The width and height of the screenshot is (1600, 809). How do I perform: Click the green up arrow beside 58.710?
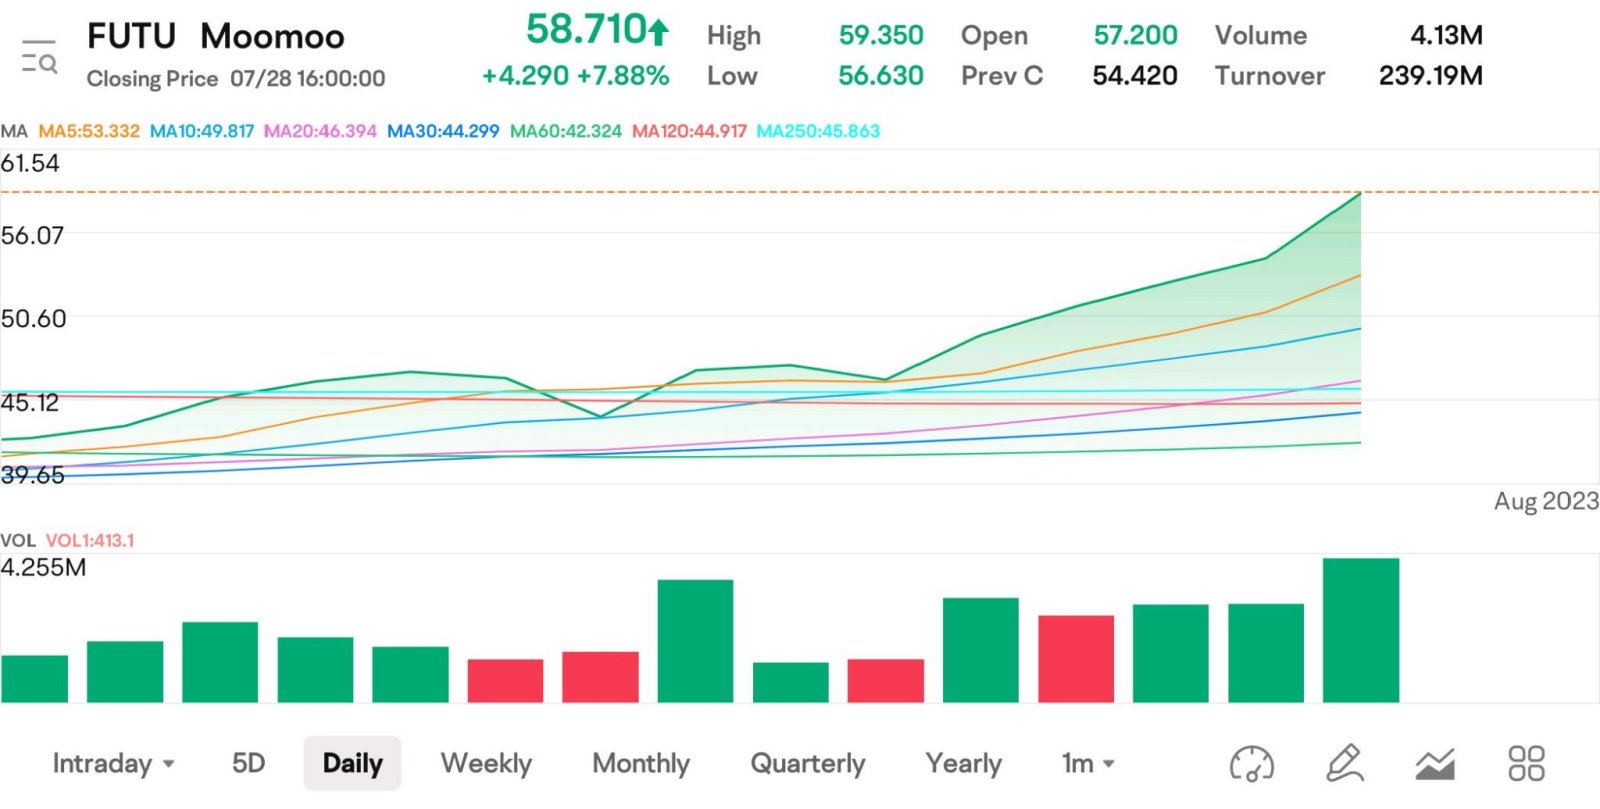(x=657, y=32)
